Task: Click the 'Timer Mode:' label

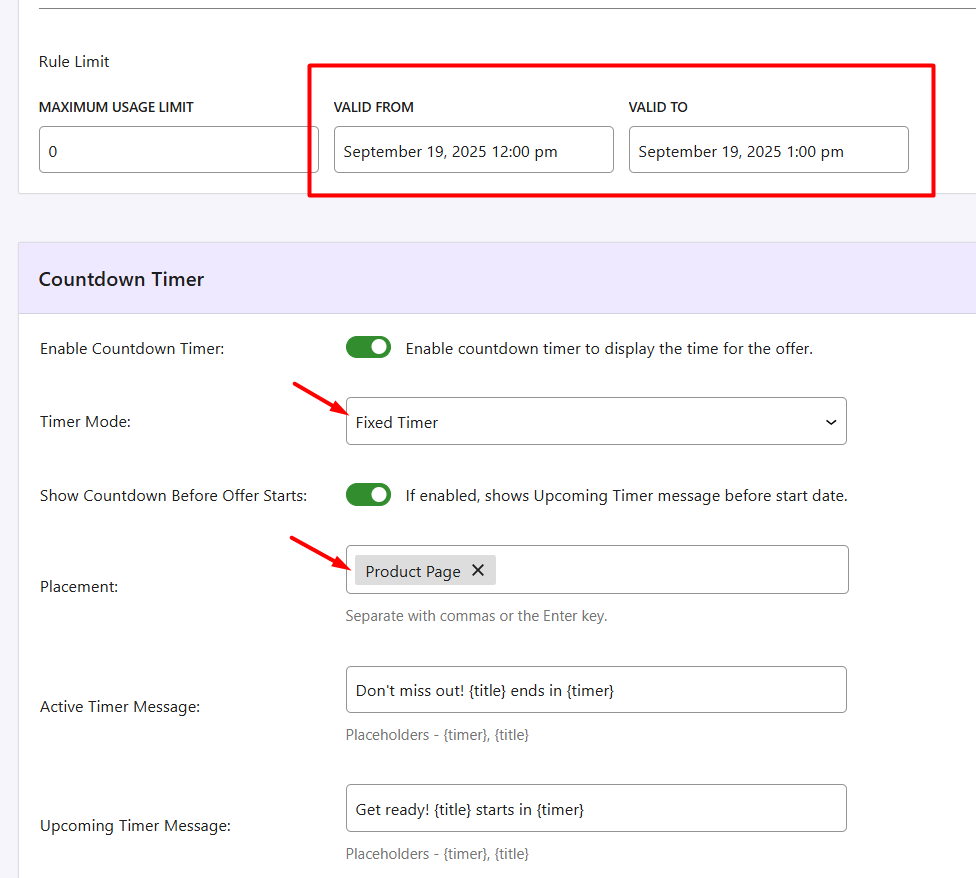Action: click(x=85, y=422)
